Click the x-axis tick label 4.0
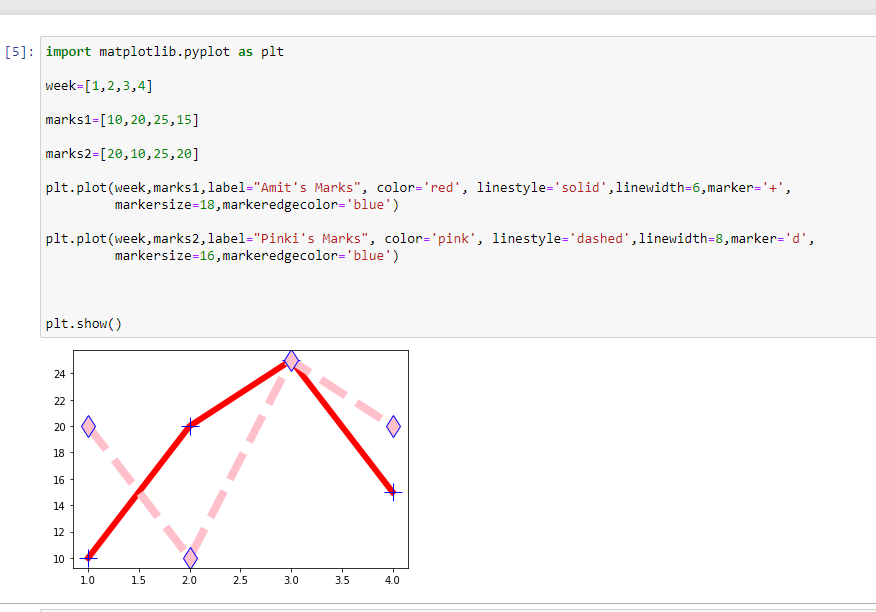The width and height of the screenshot is (876, 612). [x=393, y=580]
